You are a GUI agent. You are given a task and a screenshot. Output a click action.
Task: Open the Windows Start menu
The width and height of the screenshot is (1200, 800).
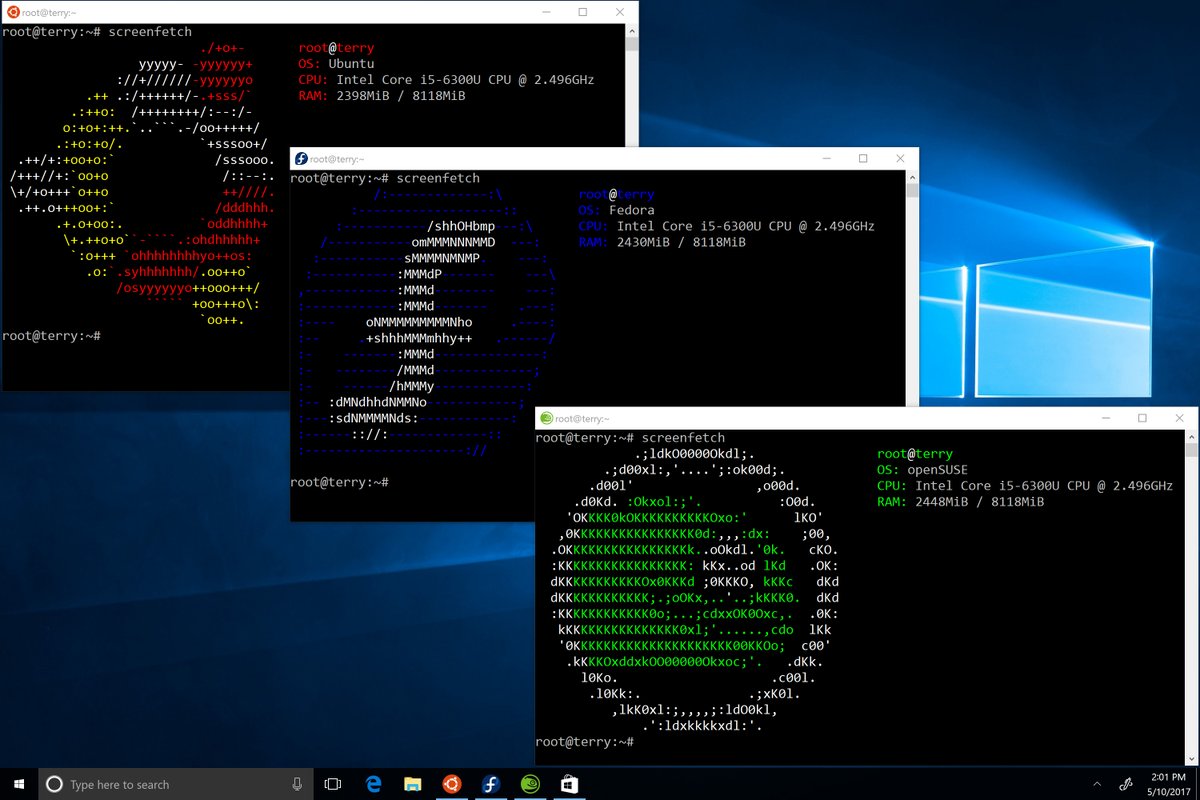(19, 784)
